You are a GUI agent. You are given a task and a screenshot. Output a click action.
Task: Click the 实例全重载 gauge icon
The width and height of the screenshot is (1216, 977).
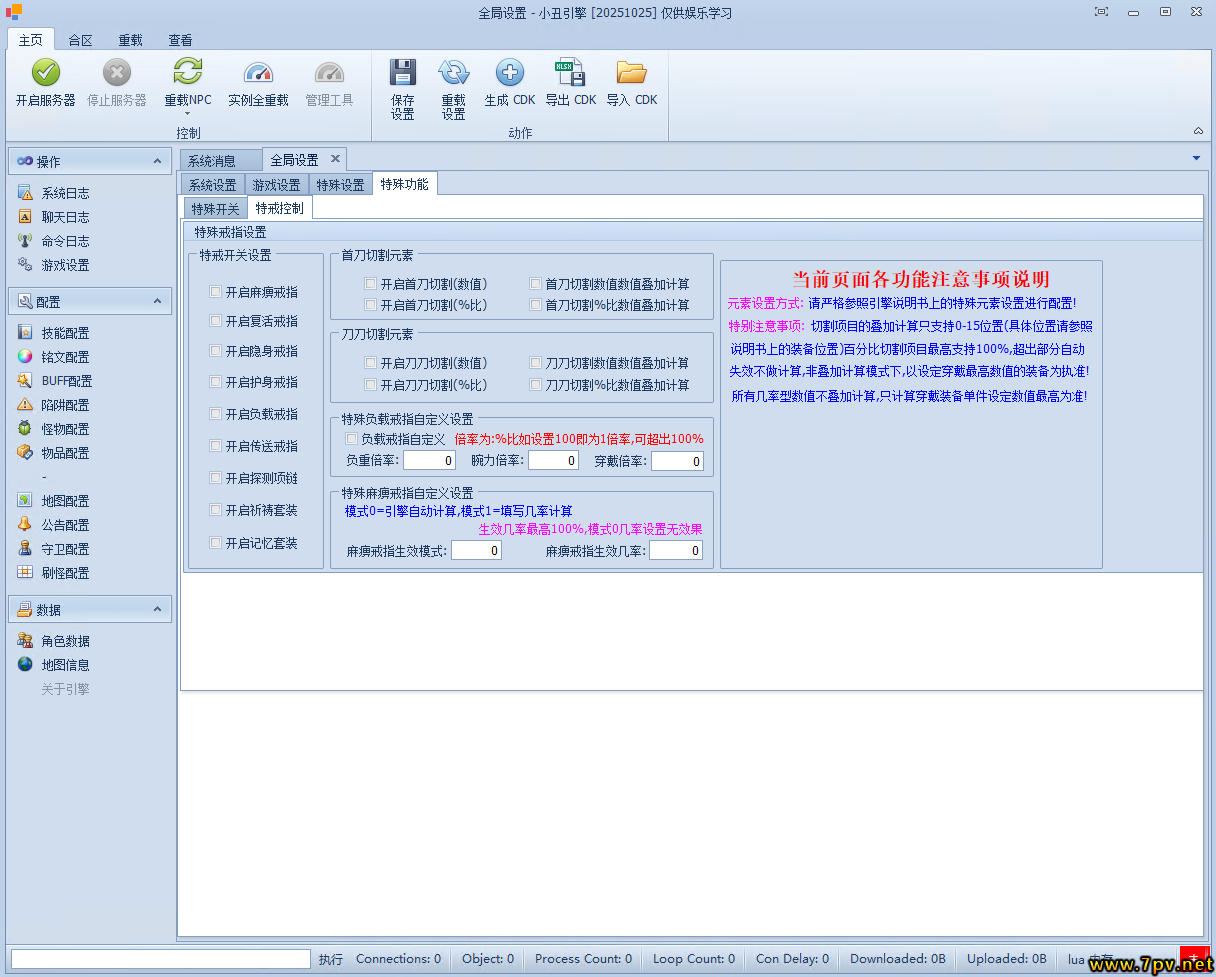258,73
